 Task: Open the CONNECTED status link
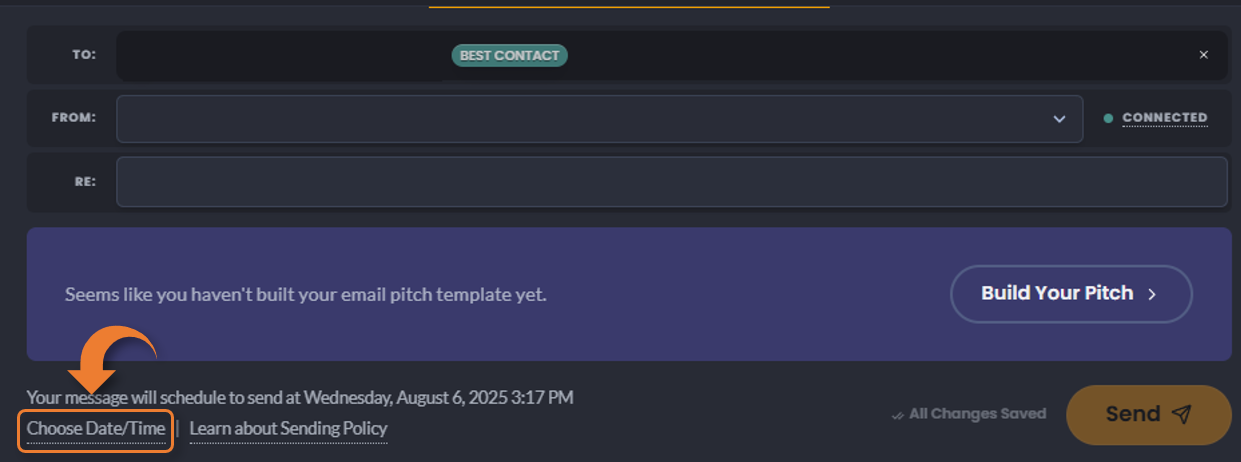point(1165,118)
